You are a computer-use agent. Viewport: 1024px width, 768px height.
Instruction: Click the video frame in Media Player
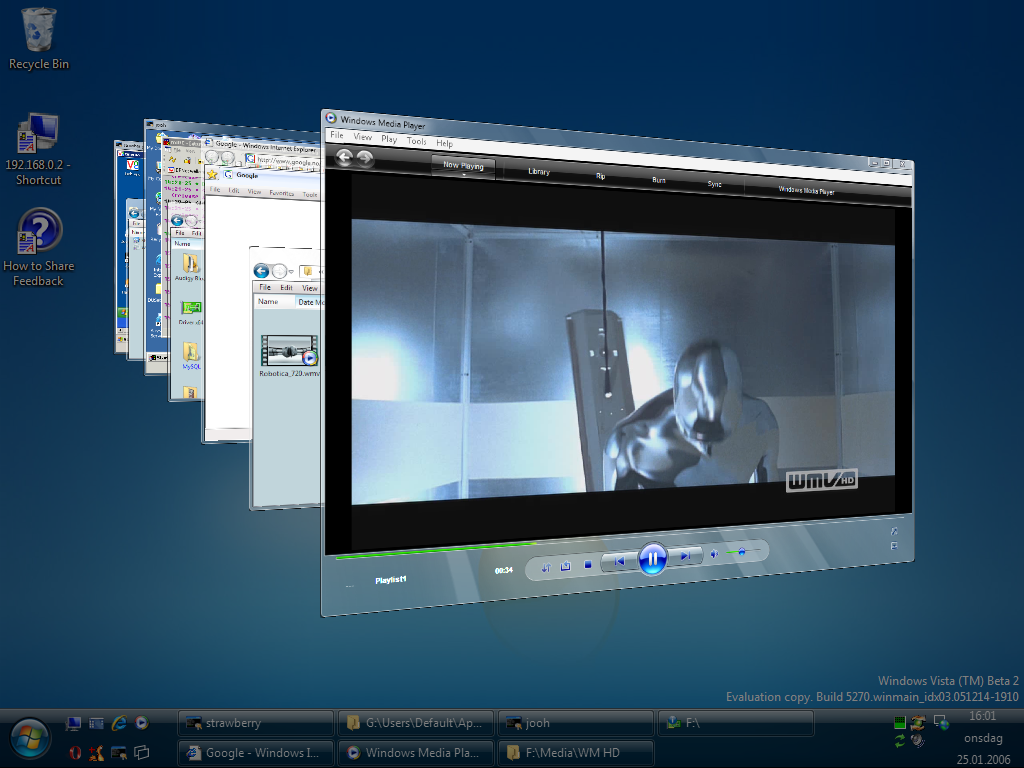(622, 362)
